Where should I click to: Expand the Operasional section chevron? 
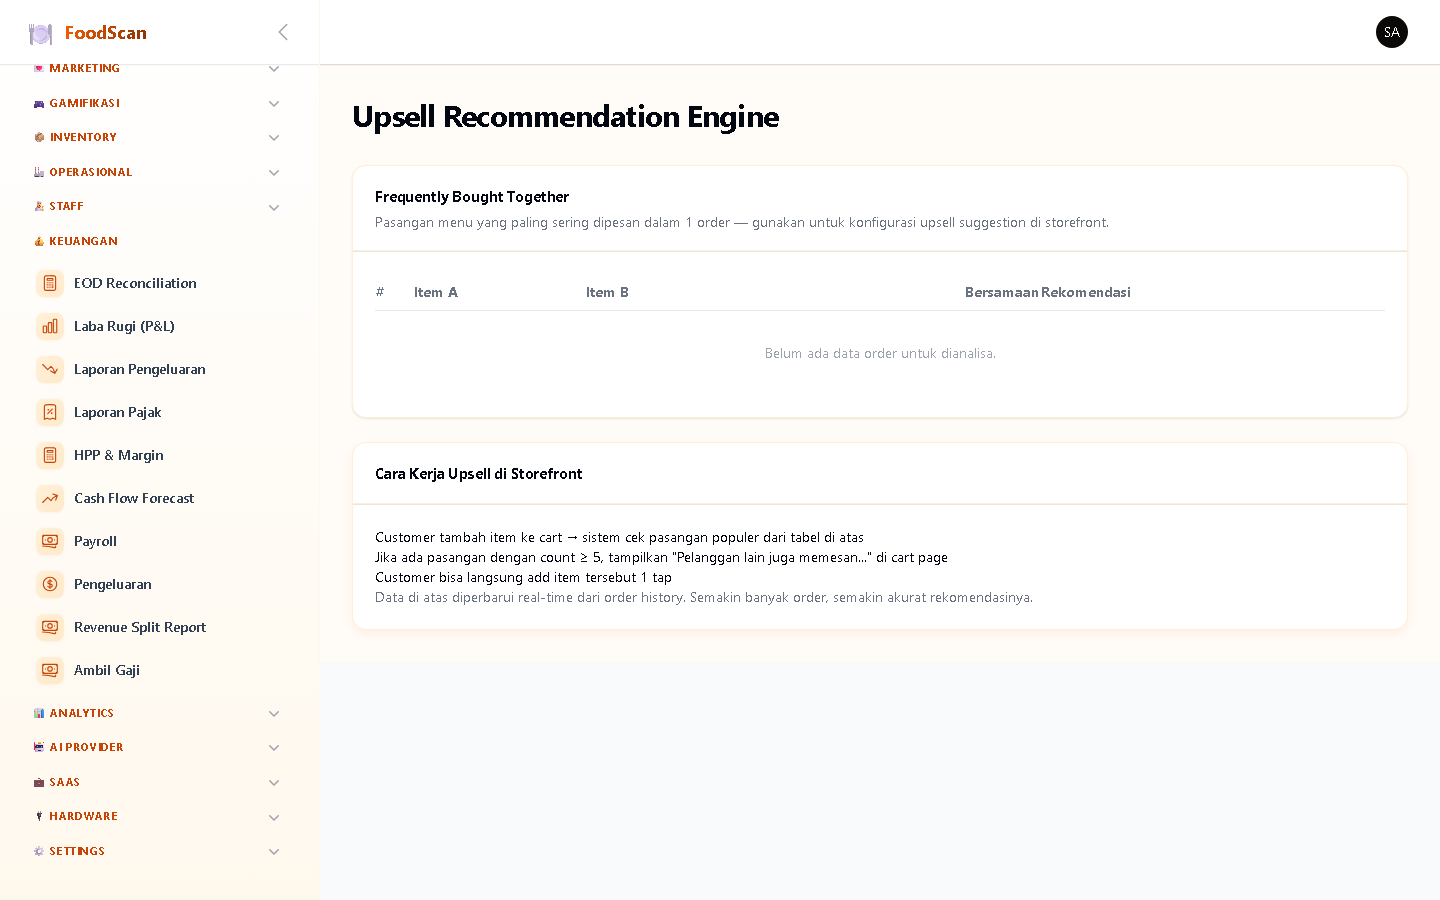coord(274,173)
